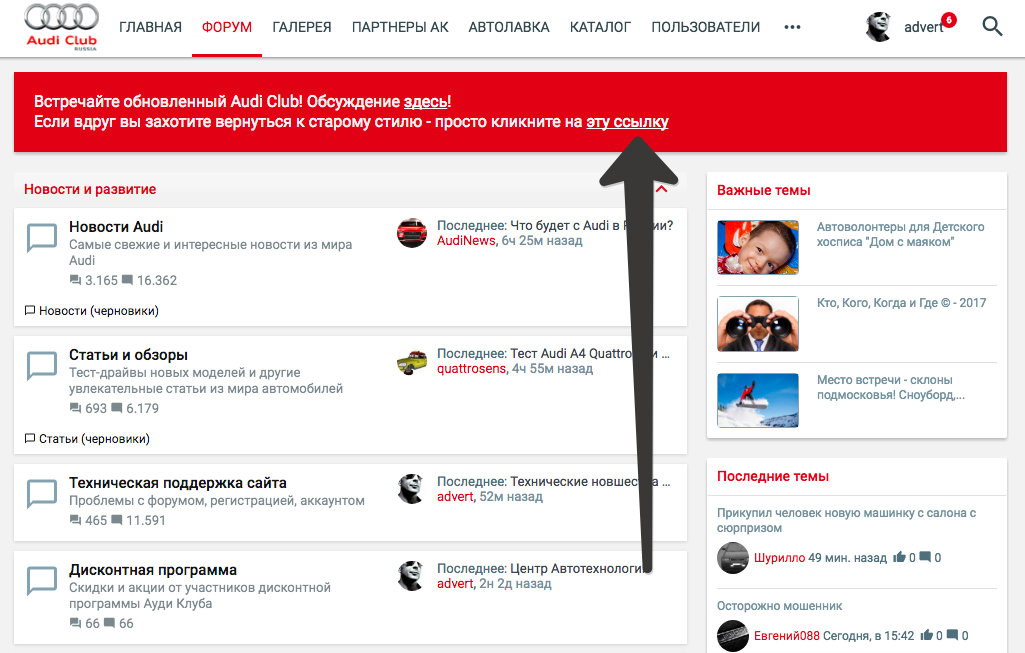Click the likes thumb icon beside Шурилло
Image resolution: width=1025 pixels, height=653 pixels.
pos(899,557)
